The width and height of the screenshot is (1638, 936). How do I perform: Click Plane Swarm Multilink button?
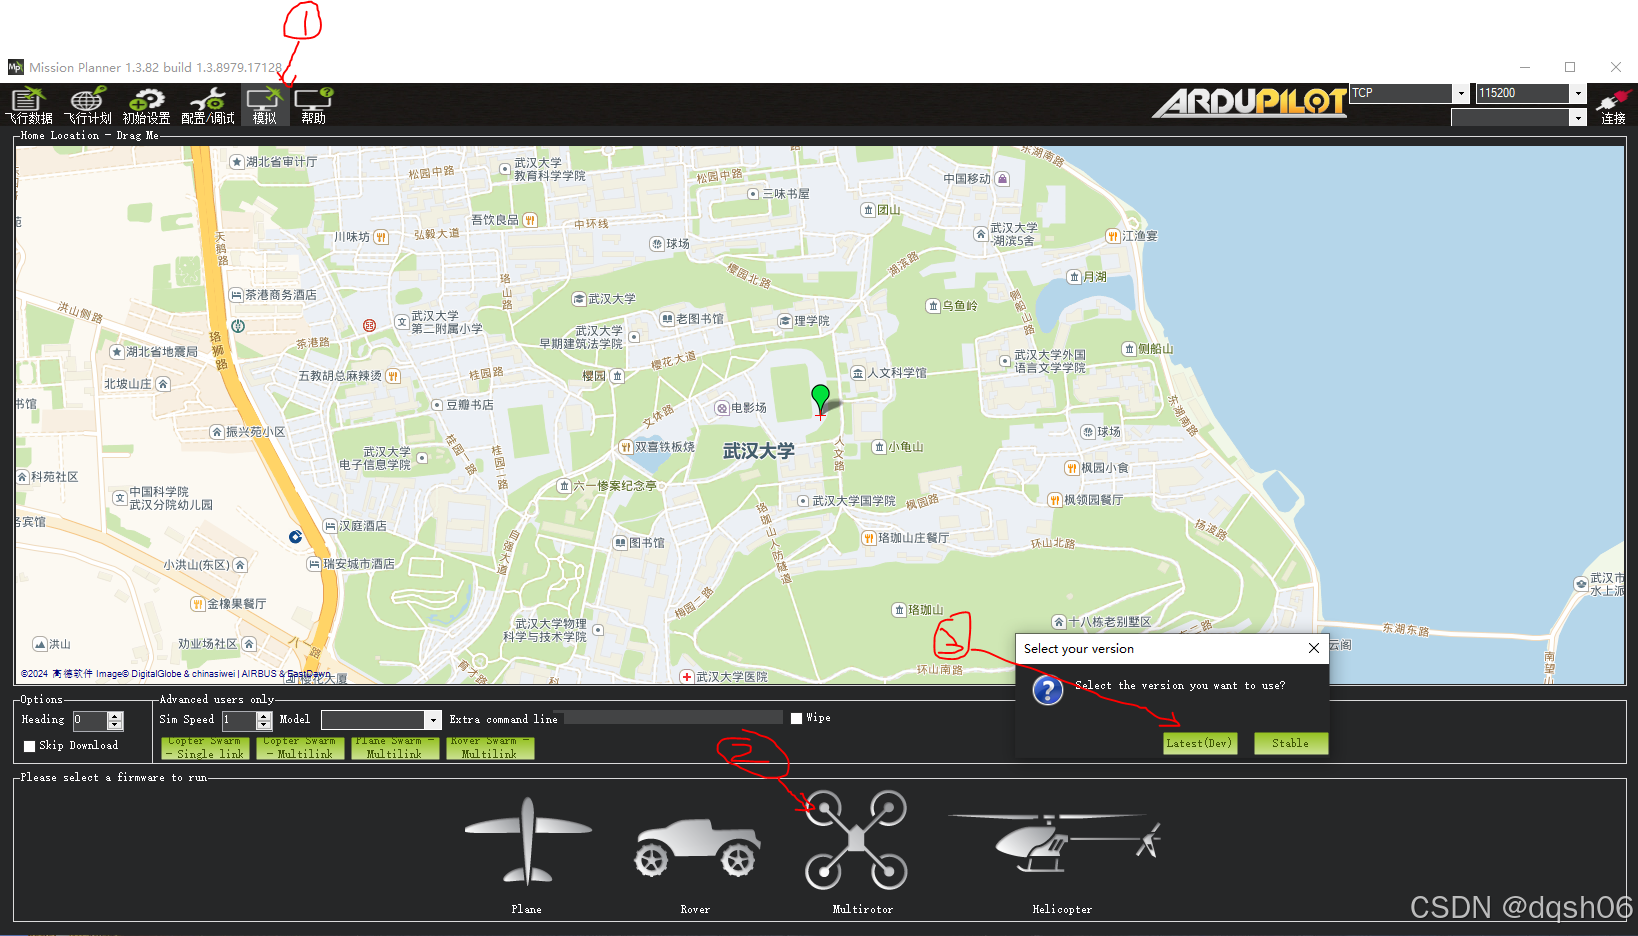click(x=395, y=748)
